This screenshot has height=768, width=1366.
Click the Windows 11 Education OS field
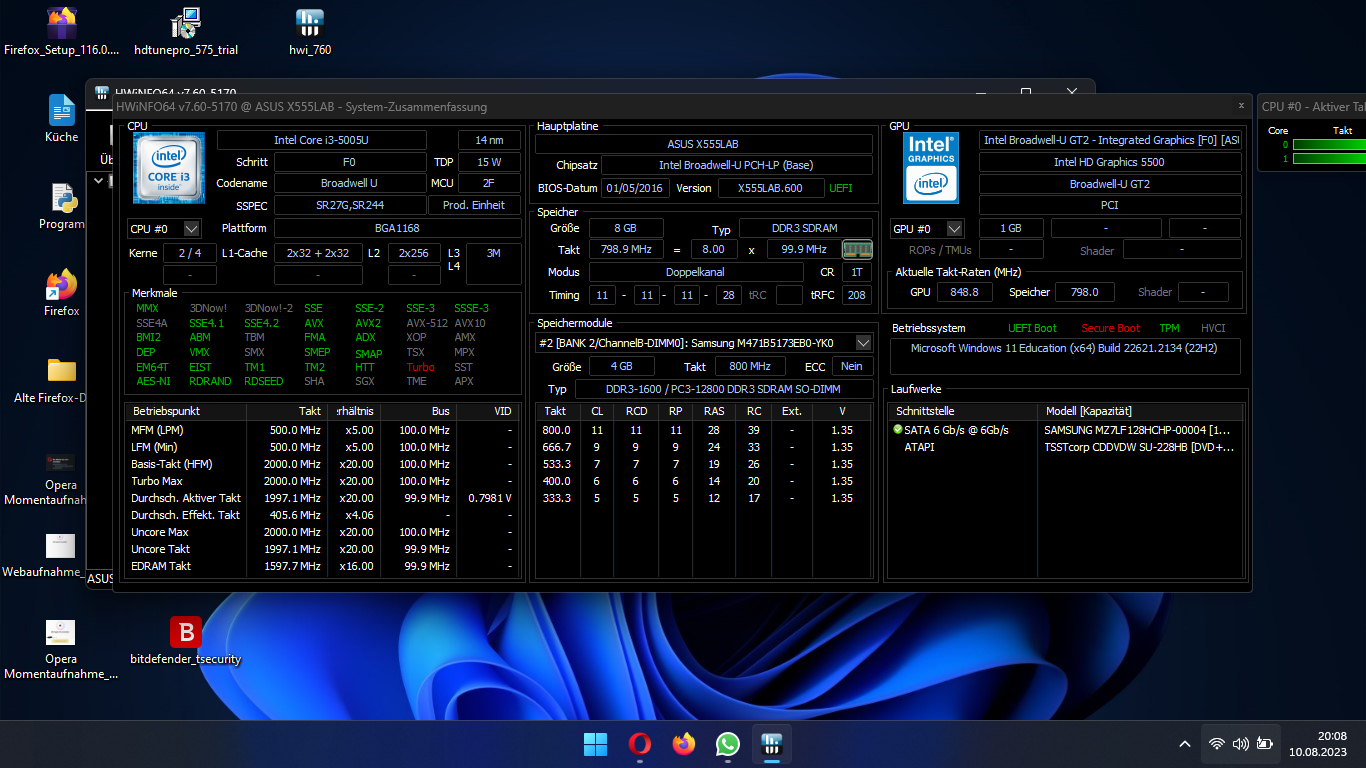[1066, 356]
